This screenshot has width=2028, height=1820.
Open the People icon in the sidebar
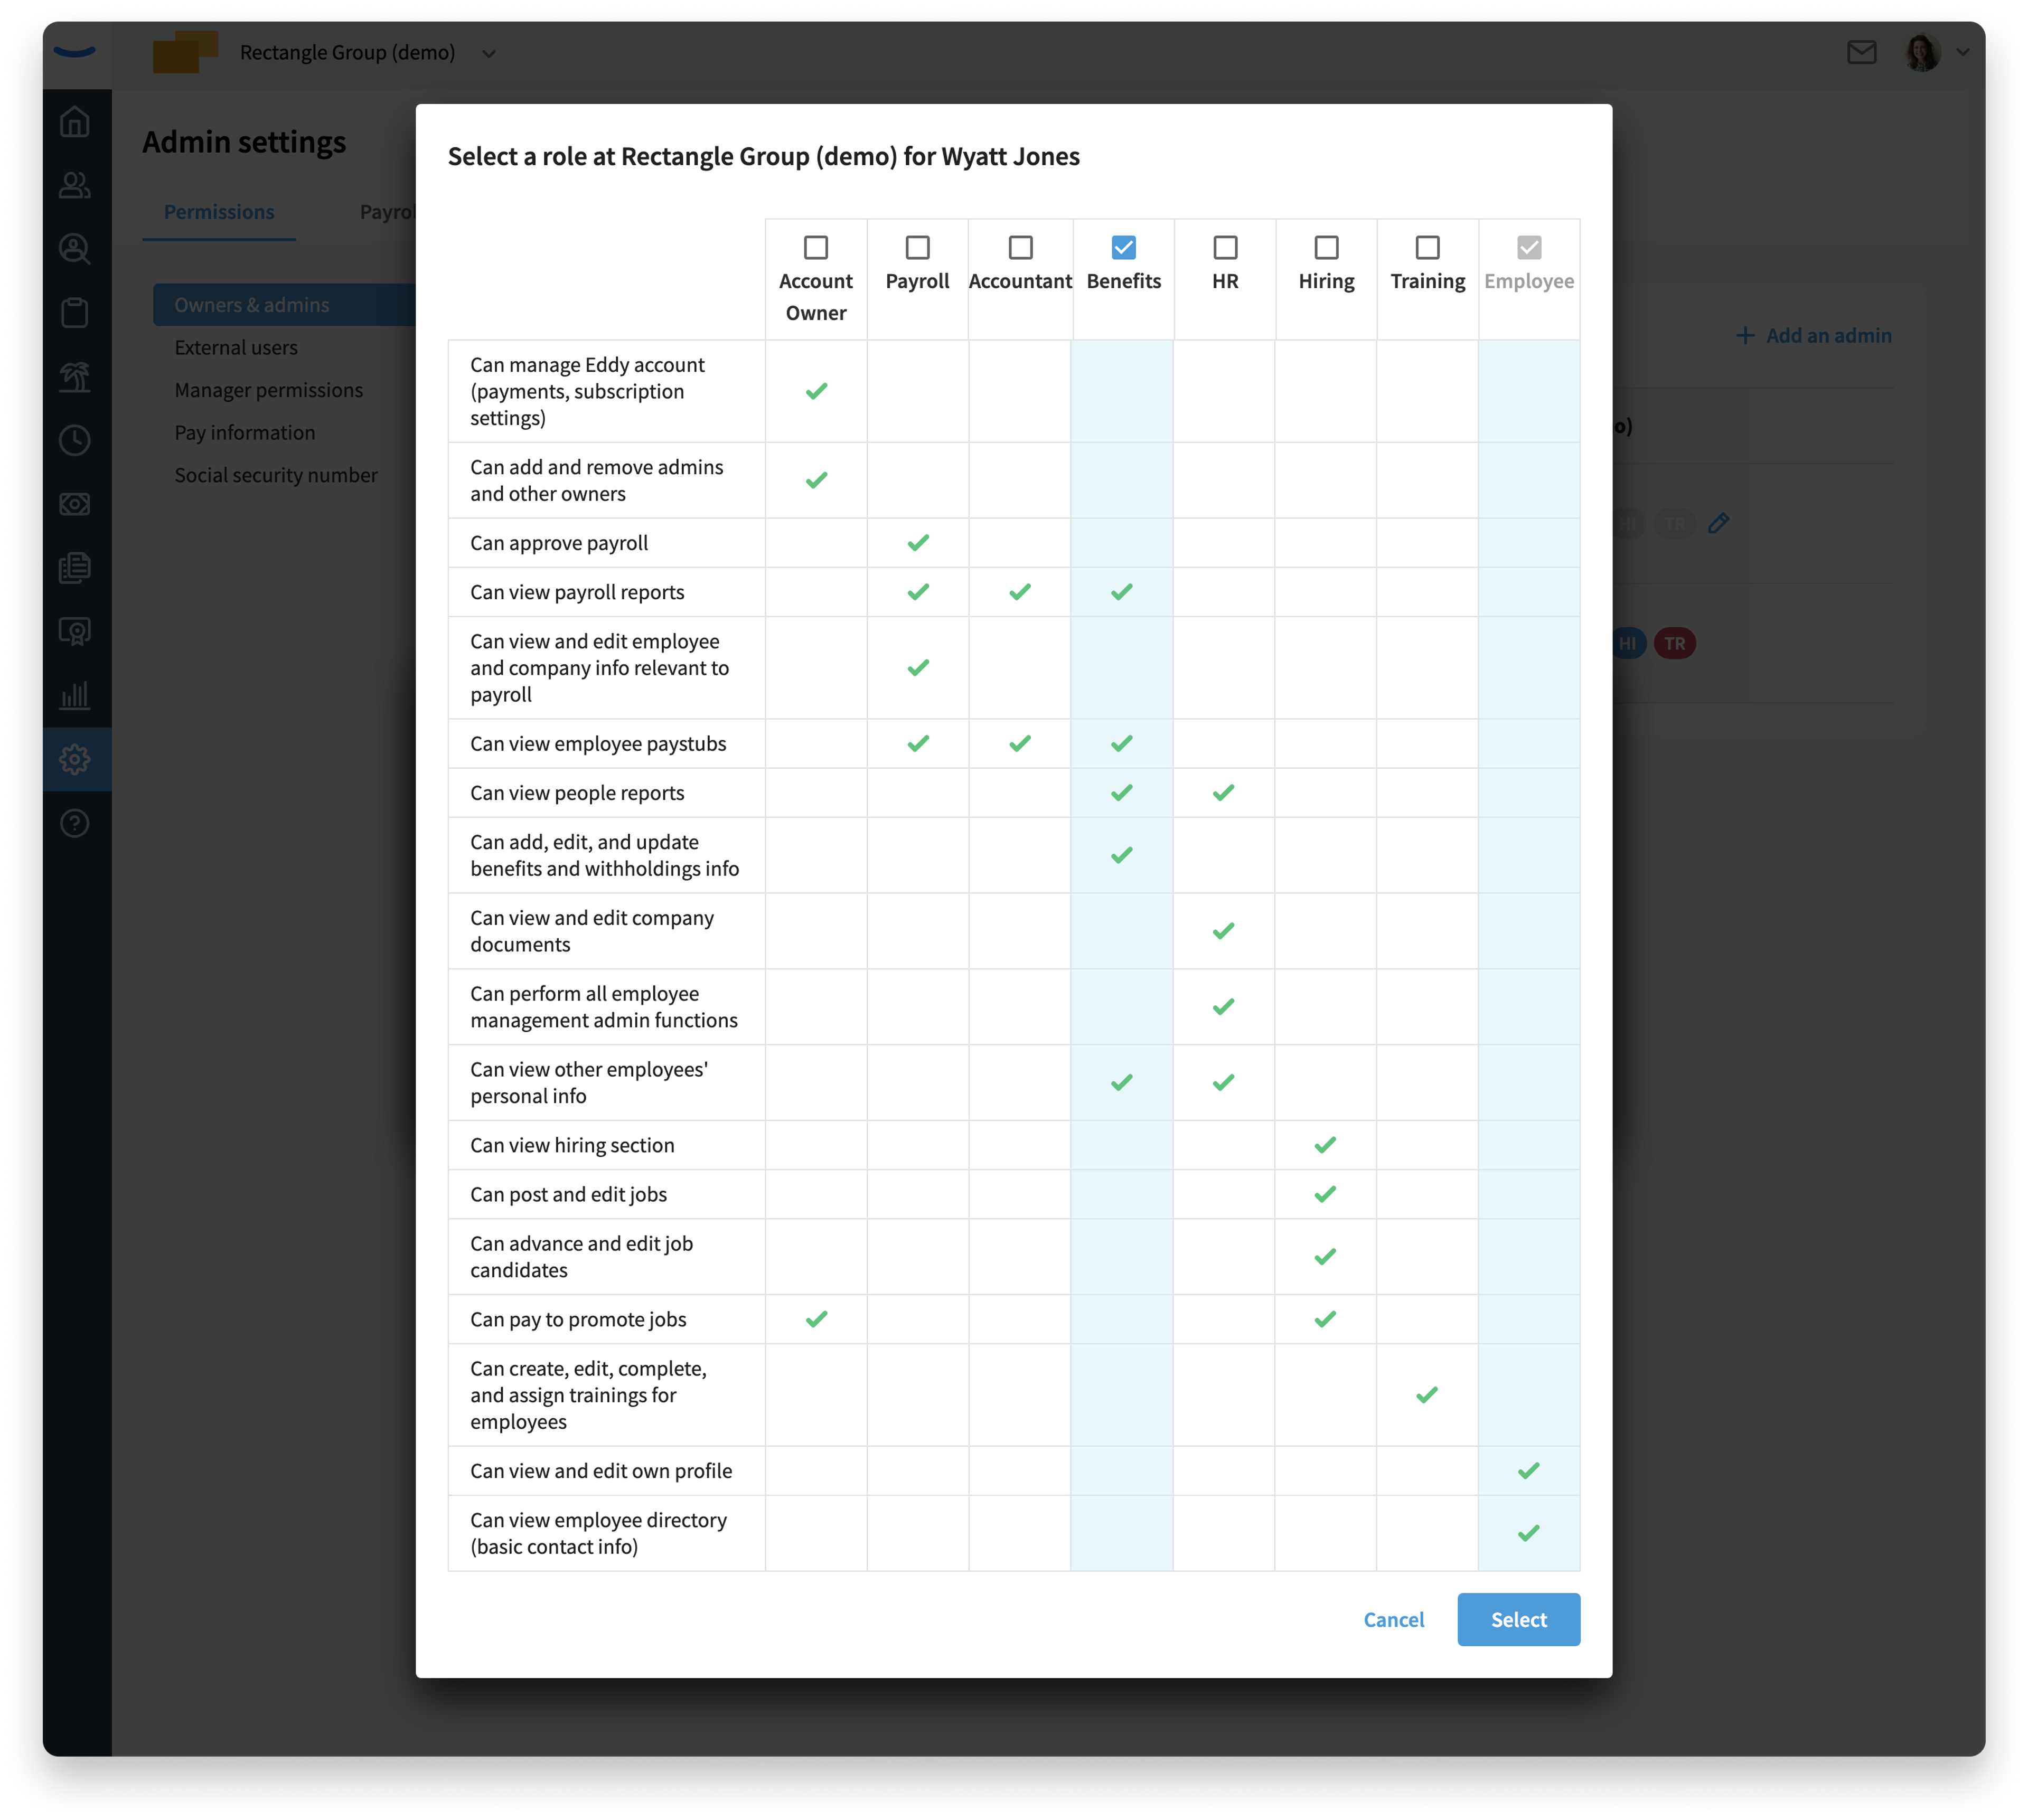pyautogui.click(x=75, y=185)
